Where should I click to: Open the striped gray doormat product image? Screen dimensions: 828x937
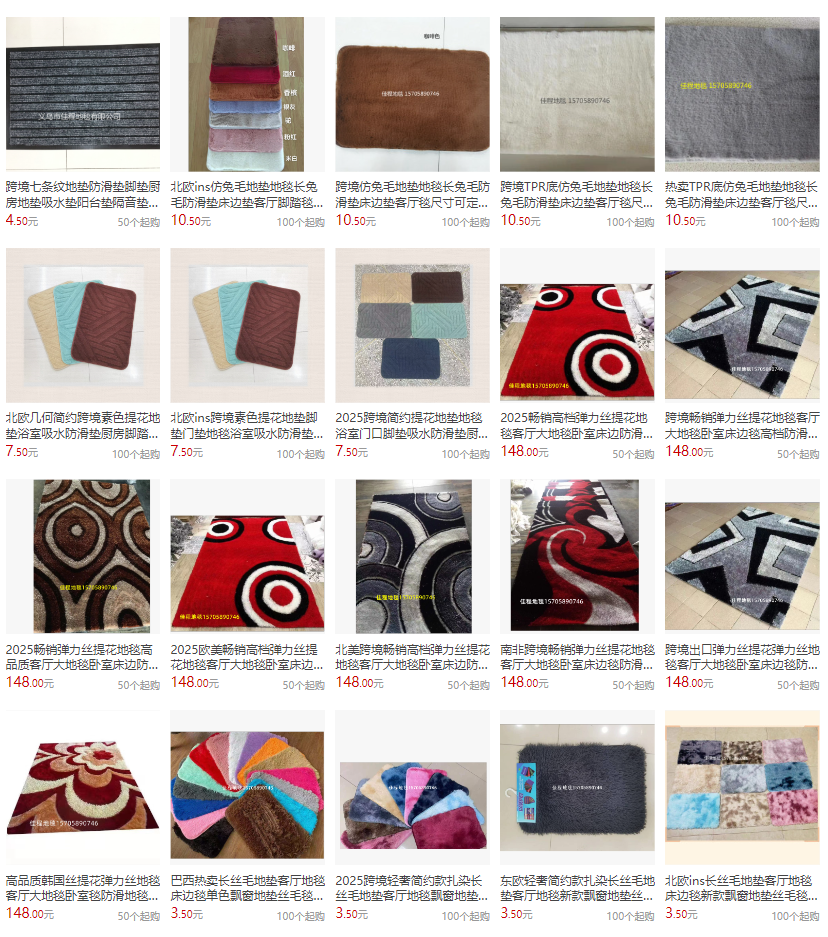point(83,94)
